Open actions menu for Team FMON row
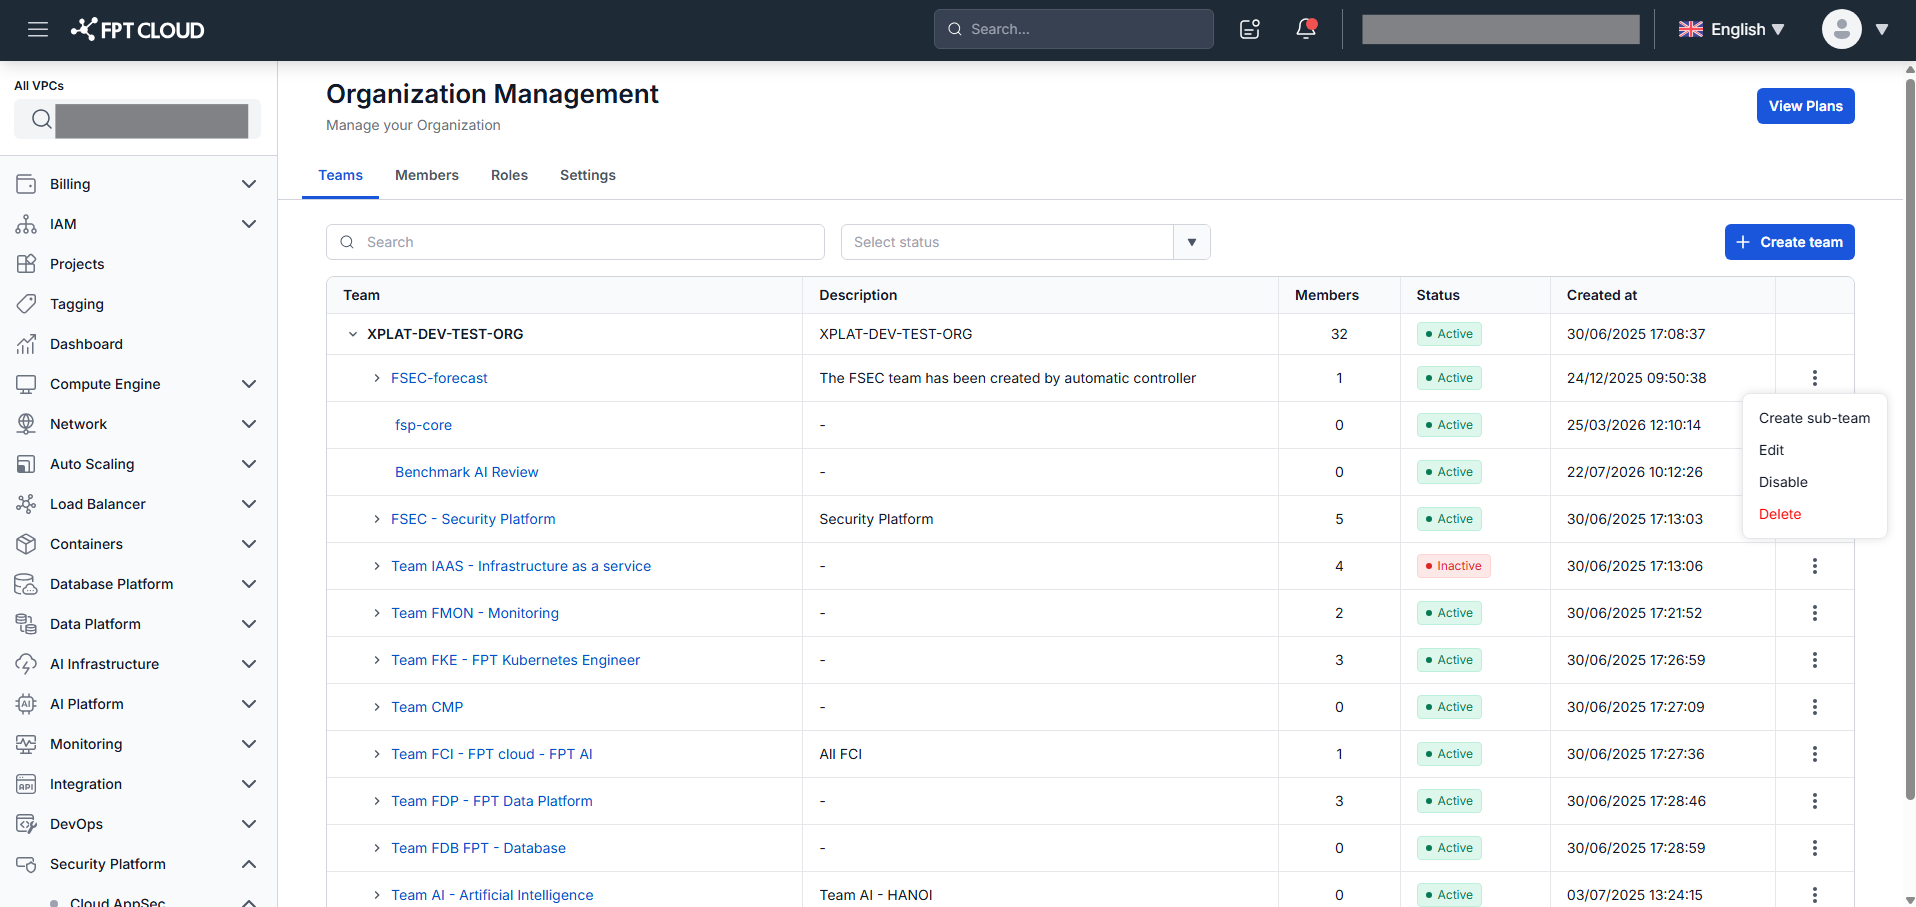Screen dimensions: 1916x907 tap(1814, 613)
